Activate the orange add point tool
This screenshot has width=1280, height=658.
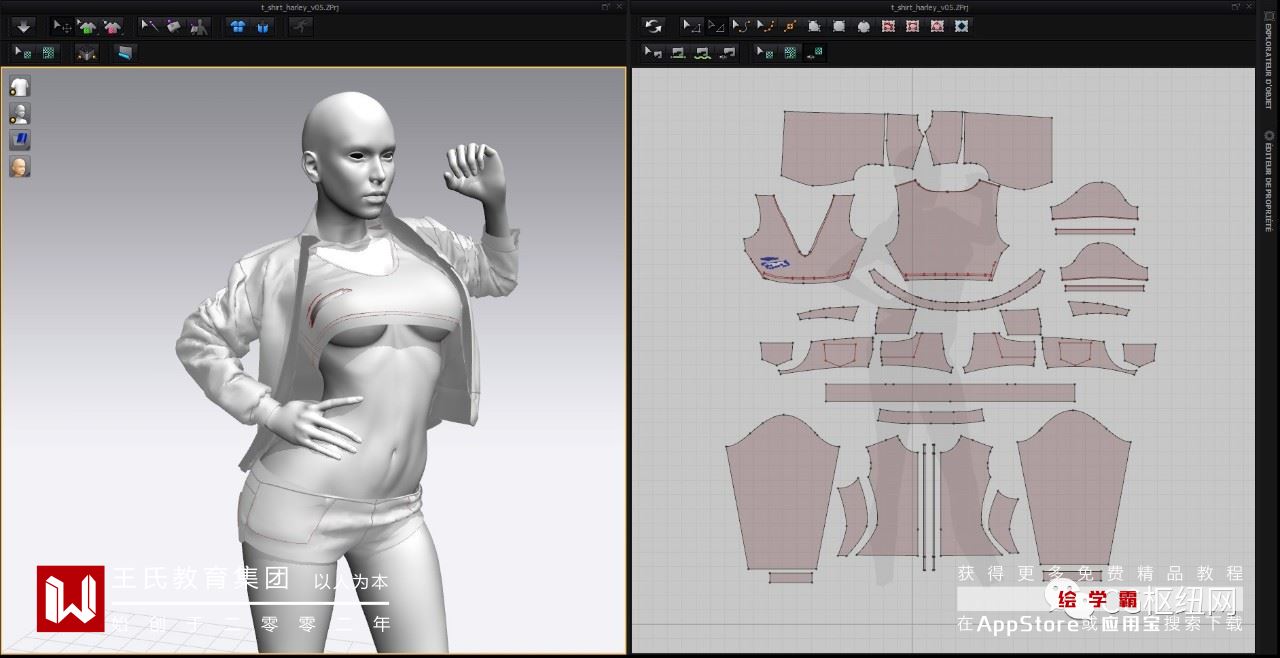(x=790, y=26)
